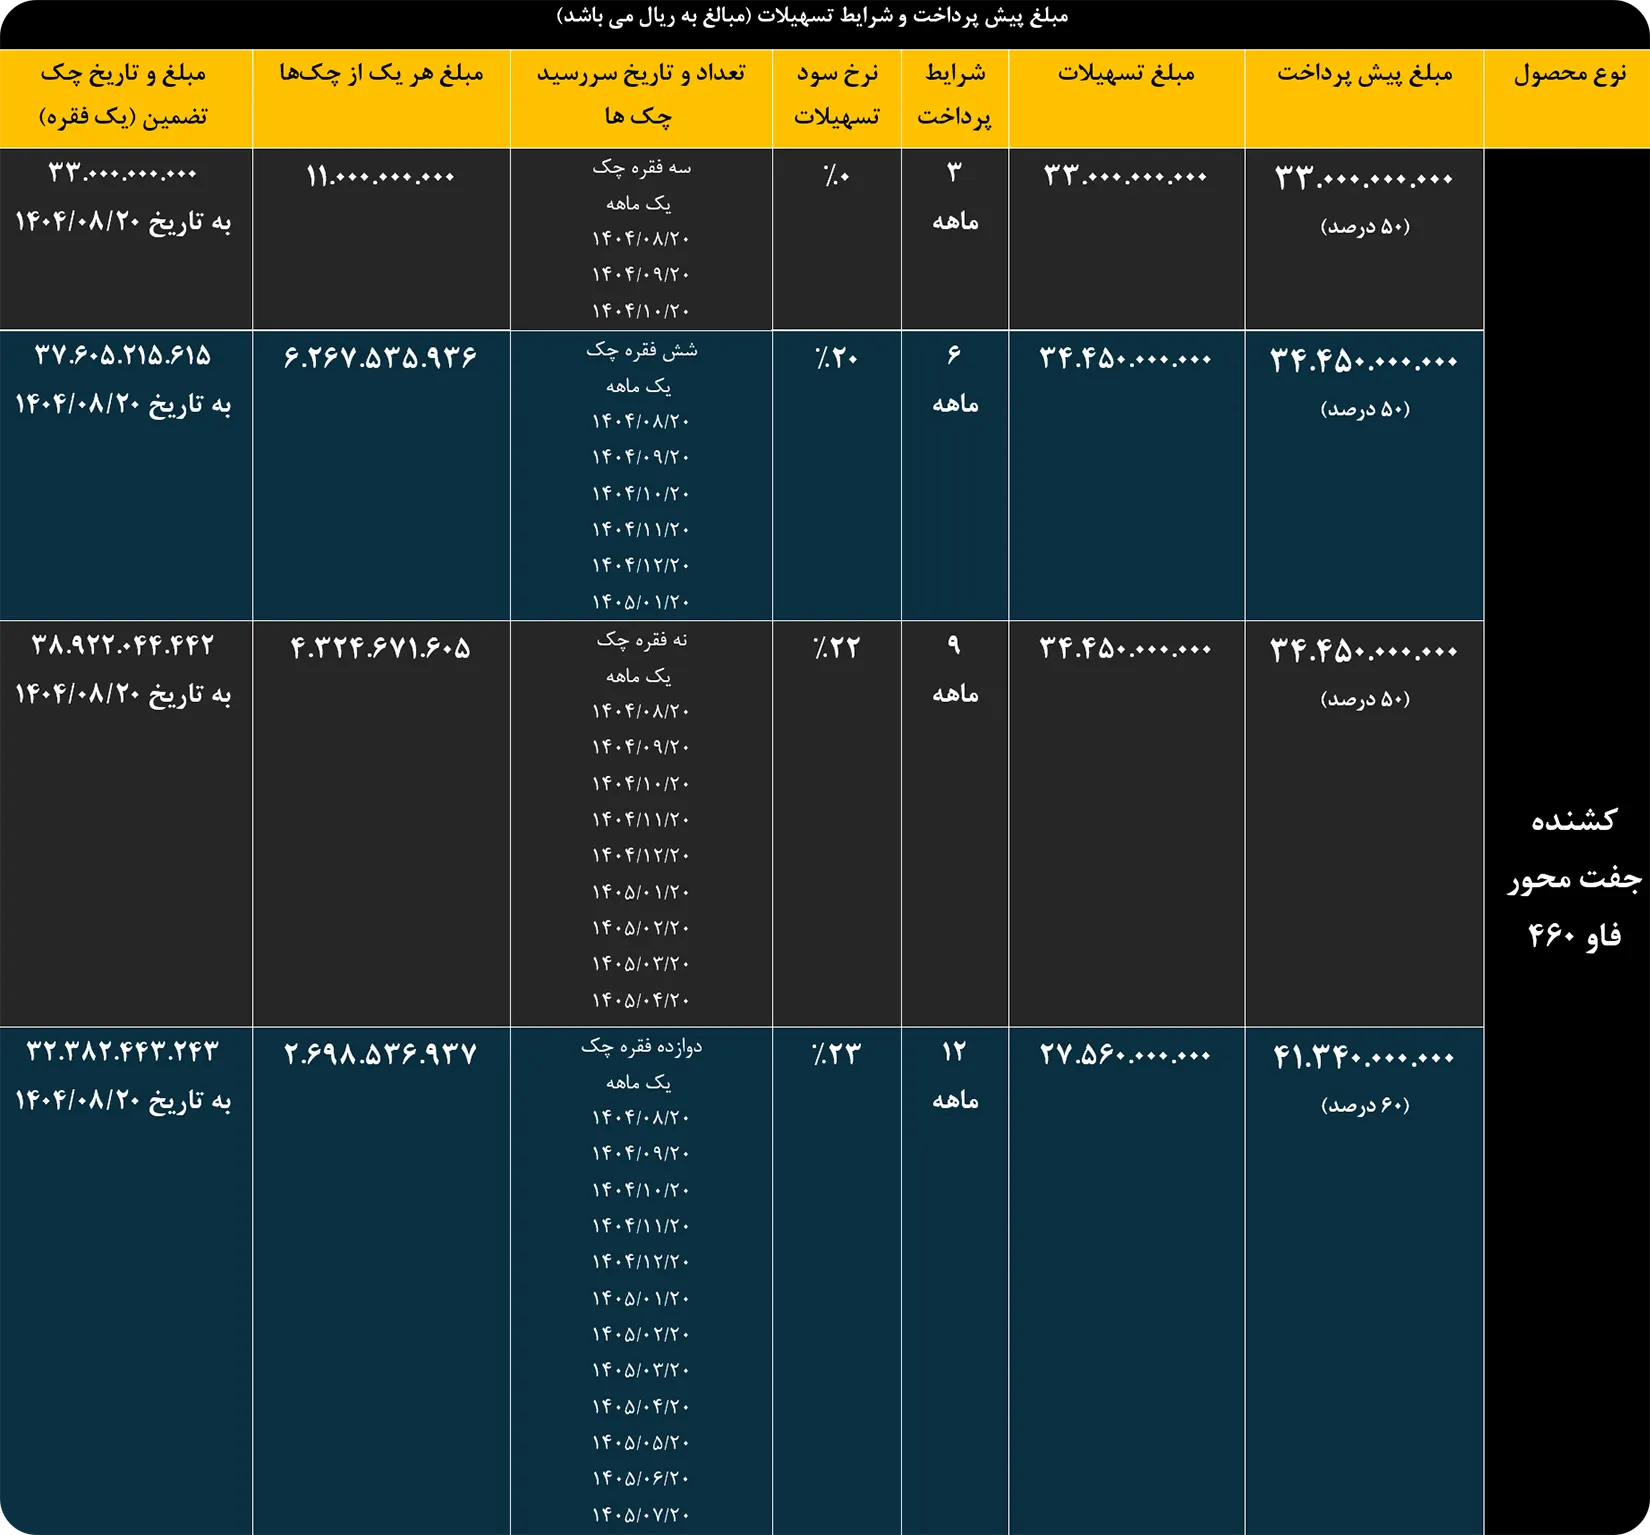Click the 'نوع محصول' column header
Viewport: 1650px width, 1535px height.
pyautogui.click(x=1569, y=74)
